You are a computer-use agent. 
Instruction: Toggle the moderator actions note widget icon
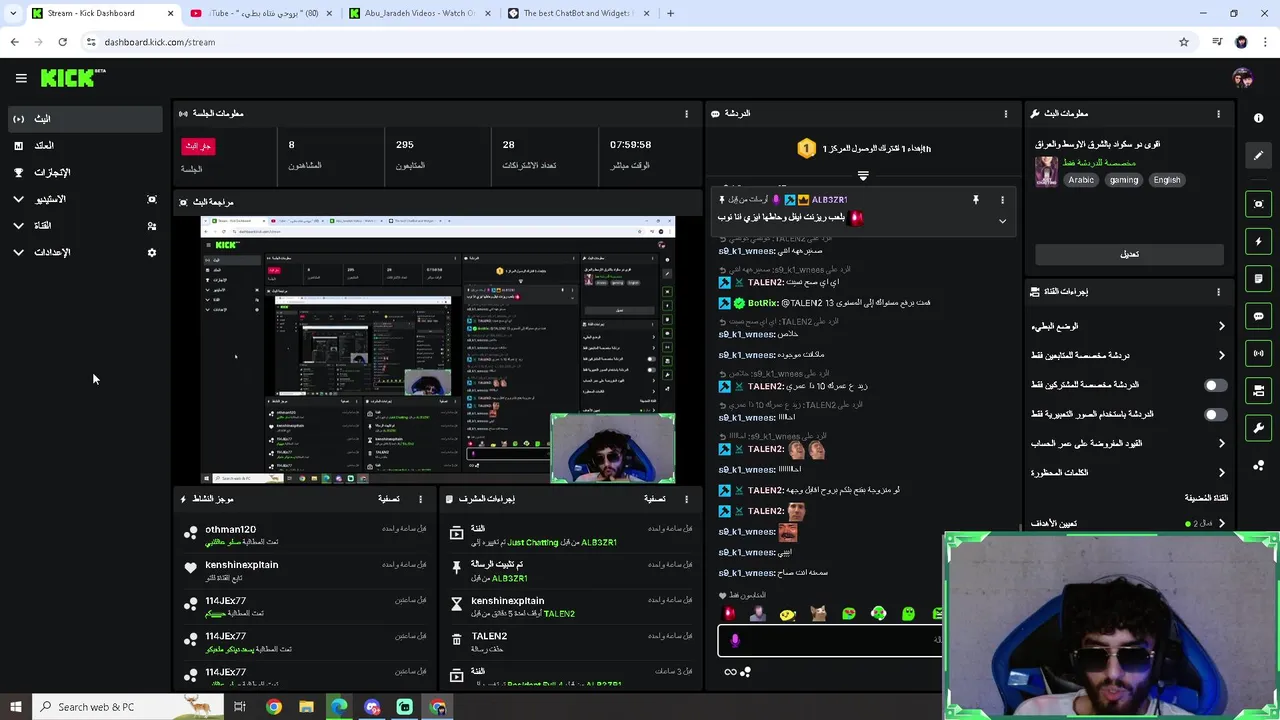pos(1258,278)
